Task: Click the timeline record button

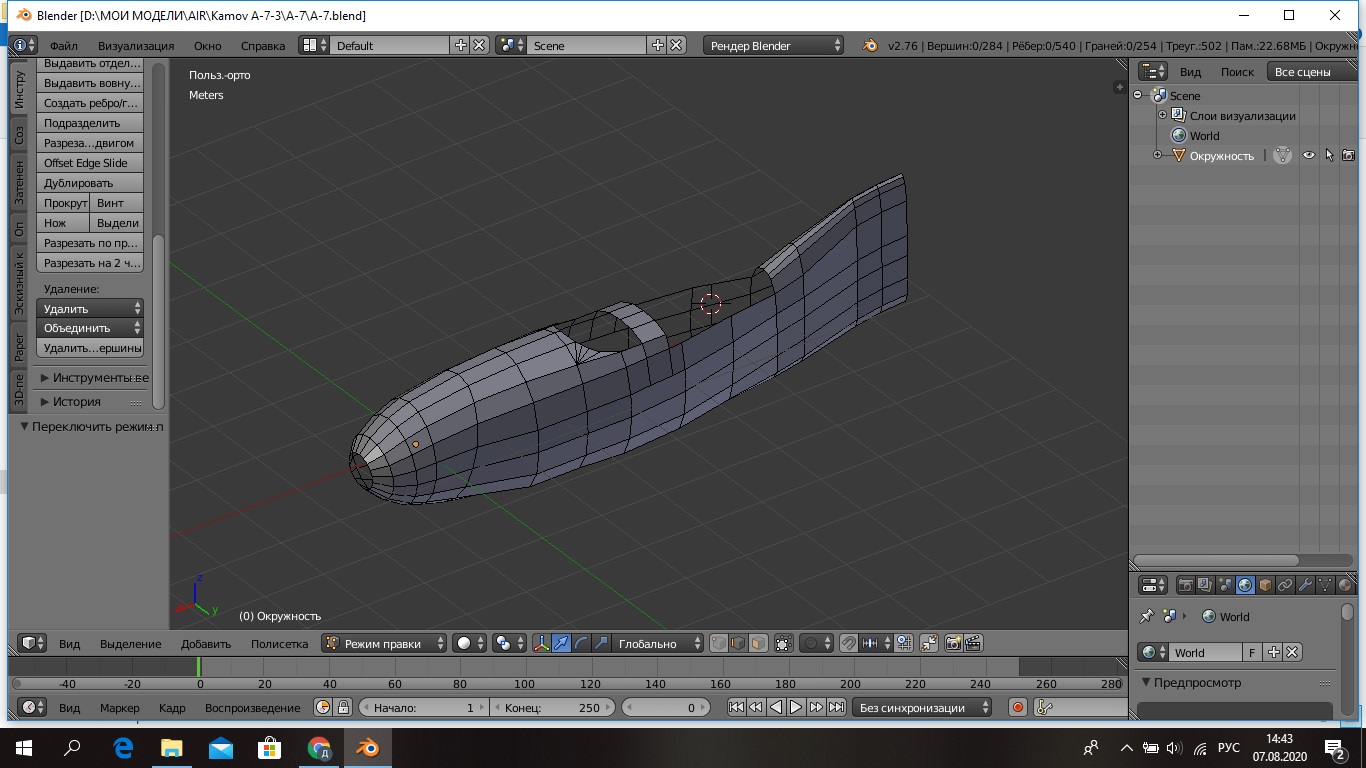Action: pyautogui.click(x=1018, y=707)
